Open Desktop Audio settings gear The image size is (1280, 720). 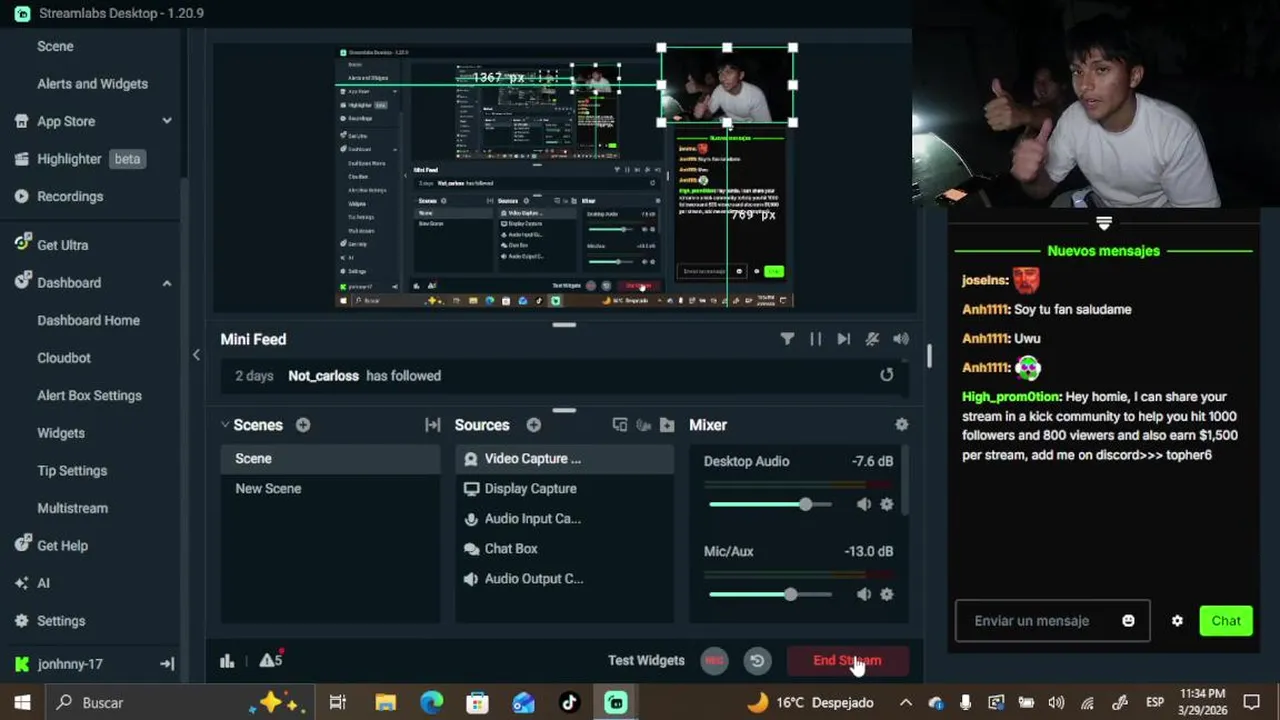[x=886, y=504]
